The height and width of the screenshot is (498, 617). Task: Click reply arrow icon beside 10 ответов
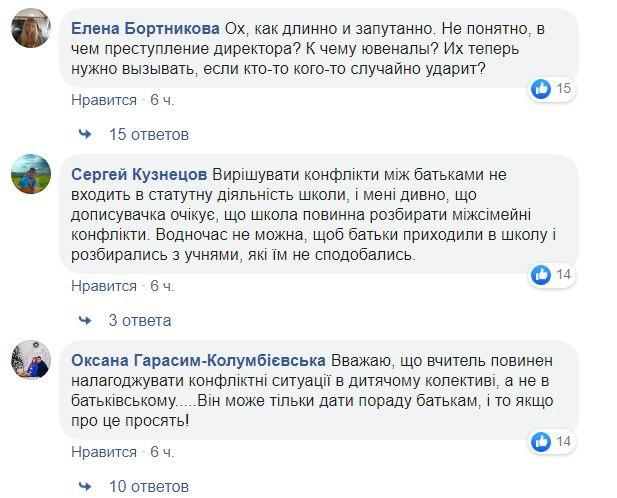[86, 488]
